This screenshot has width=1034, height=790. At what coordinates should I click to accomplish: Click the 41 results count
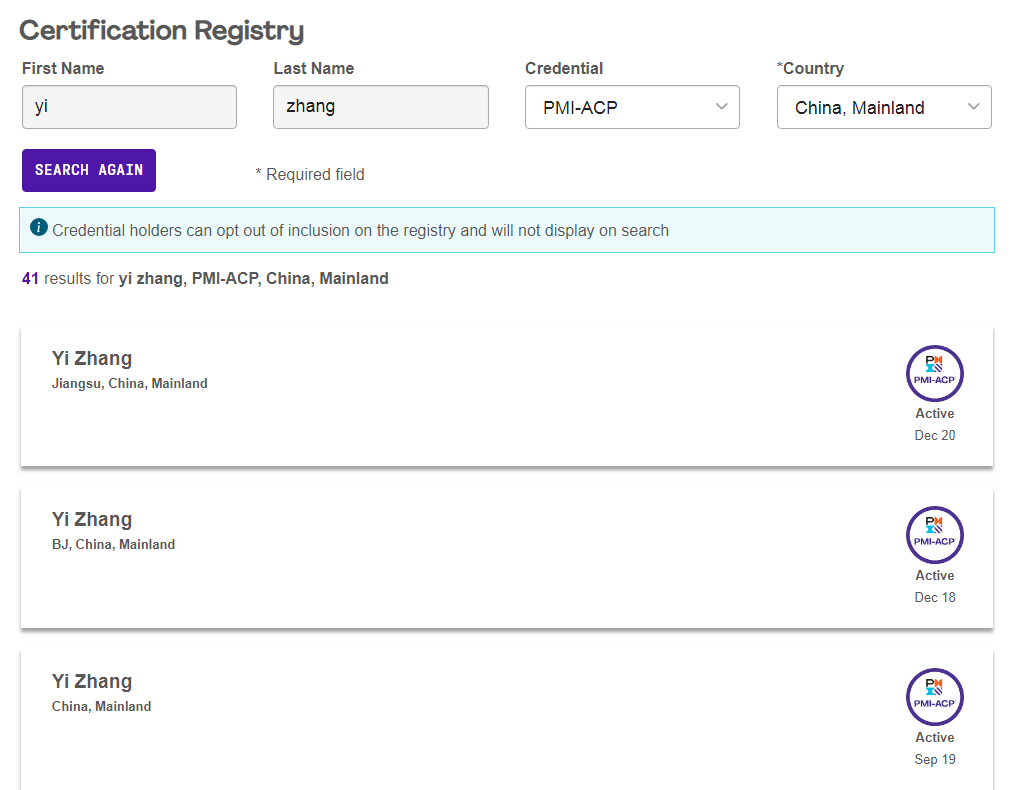(30, 279)
